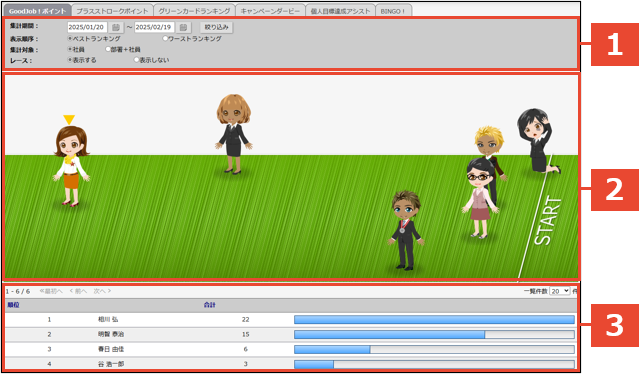Select the brown-haired avatar in black suit

234,134
